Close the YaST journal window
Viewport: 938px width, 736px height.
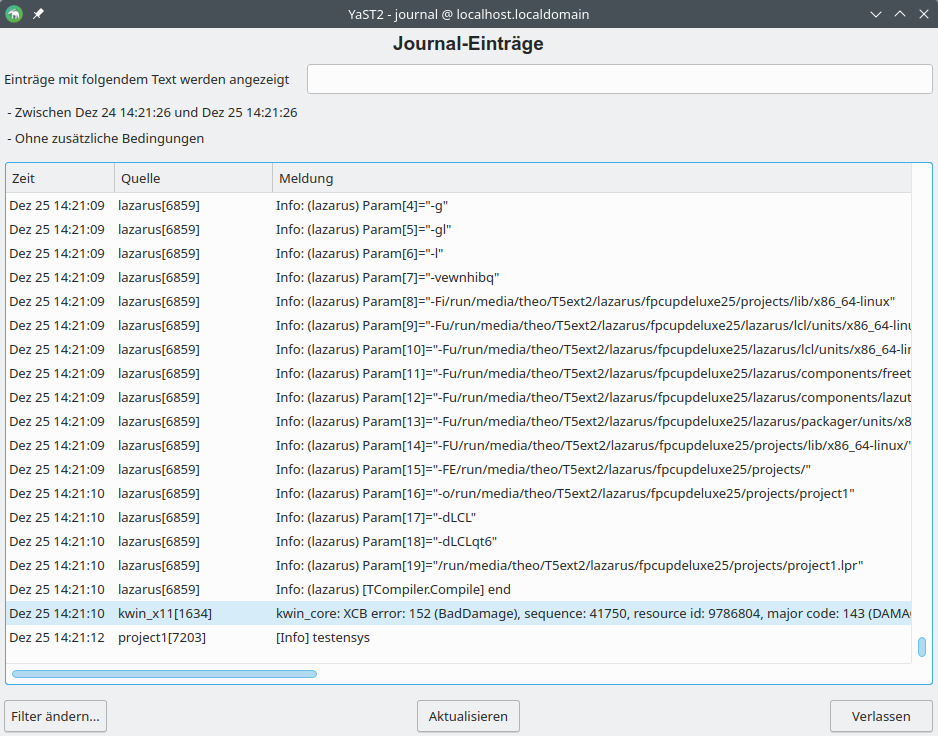tap(922, 15)
